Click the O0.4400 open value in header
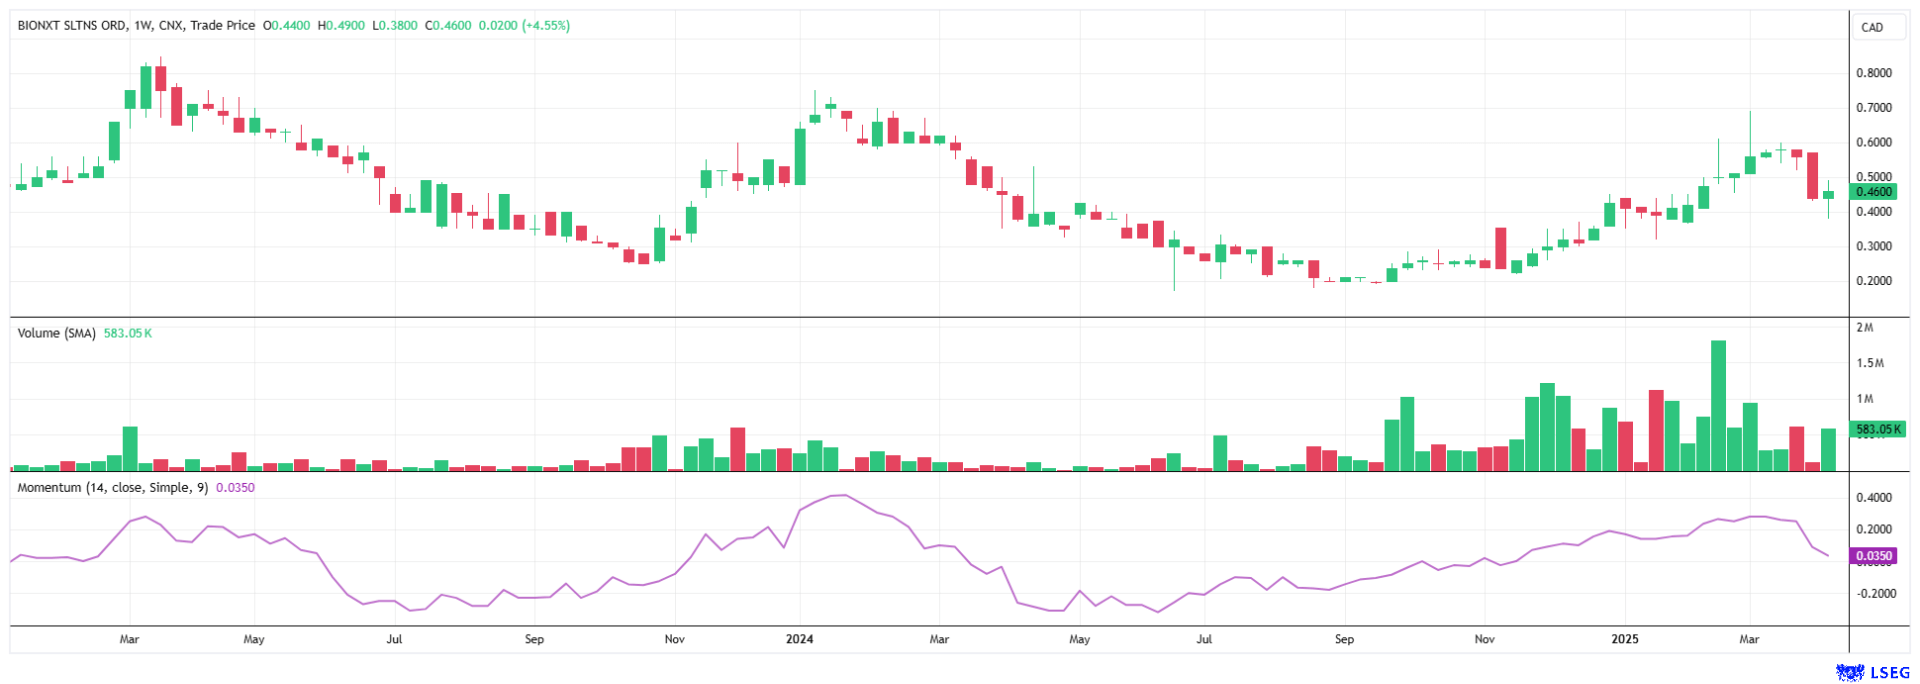 287,25
